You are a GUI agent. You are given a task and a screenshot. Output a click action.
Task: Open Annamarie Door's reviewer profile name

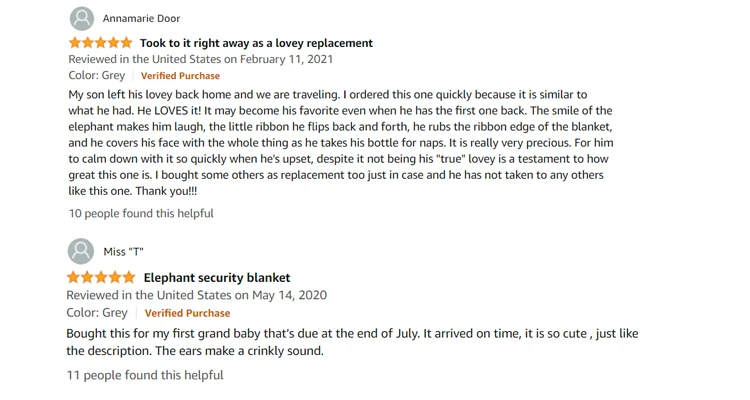point(141,19)
